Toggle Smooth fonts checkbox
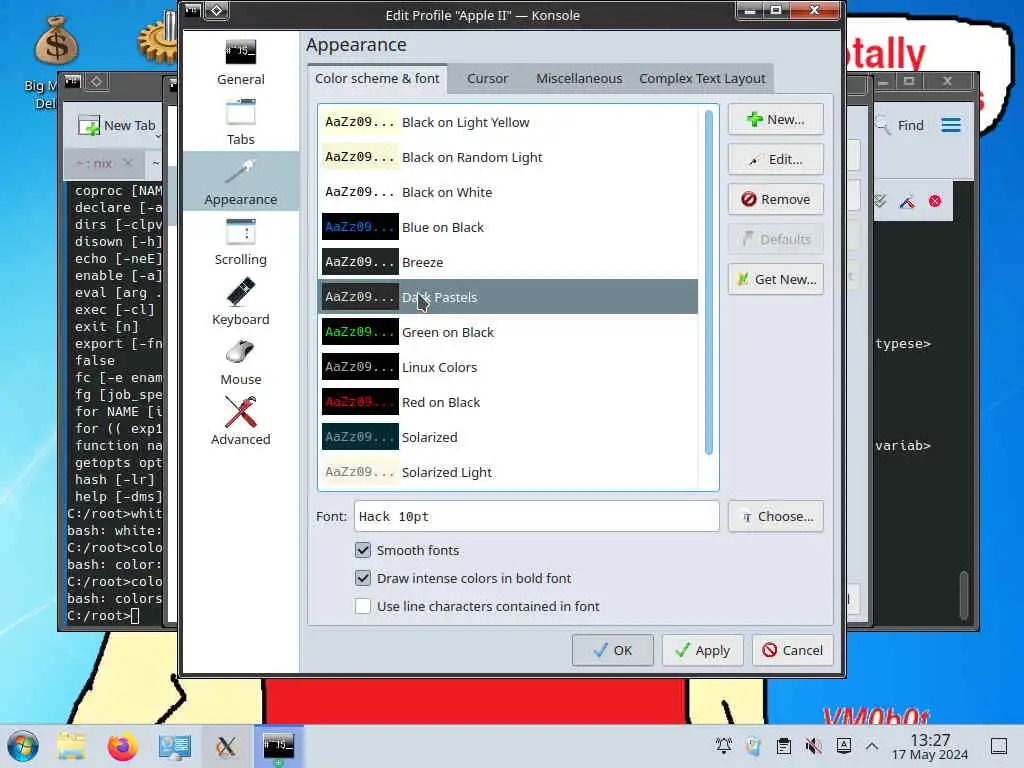 [x=362, y=550]
